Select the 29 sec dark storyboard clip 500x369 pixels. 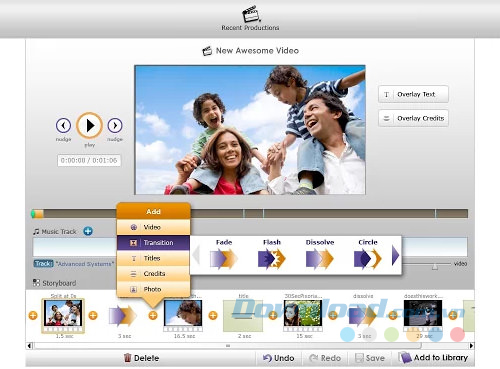[423, 316]
